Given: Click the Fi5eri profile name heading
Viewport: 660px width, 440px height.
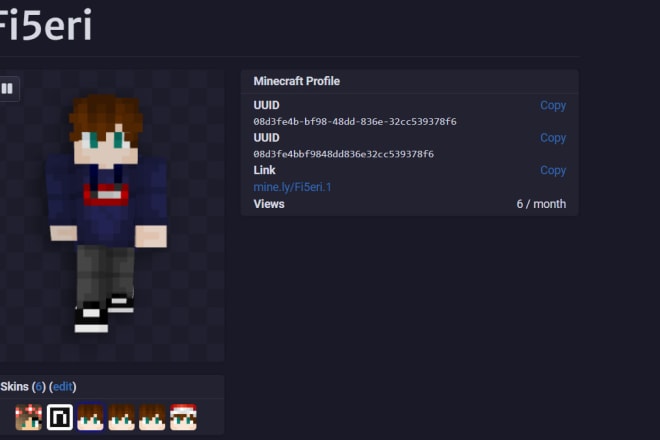Looking at the screenshot, I should 45,25.
